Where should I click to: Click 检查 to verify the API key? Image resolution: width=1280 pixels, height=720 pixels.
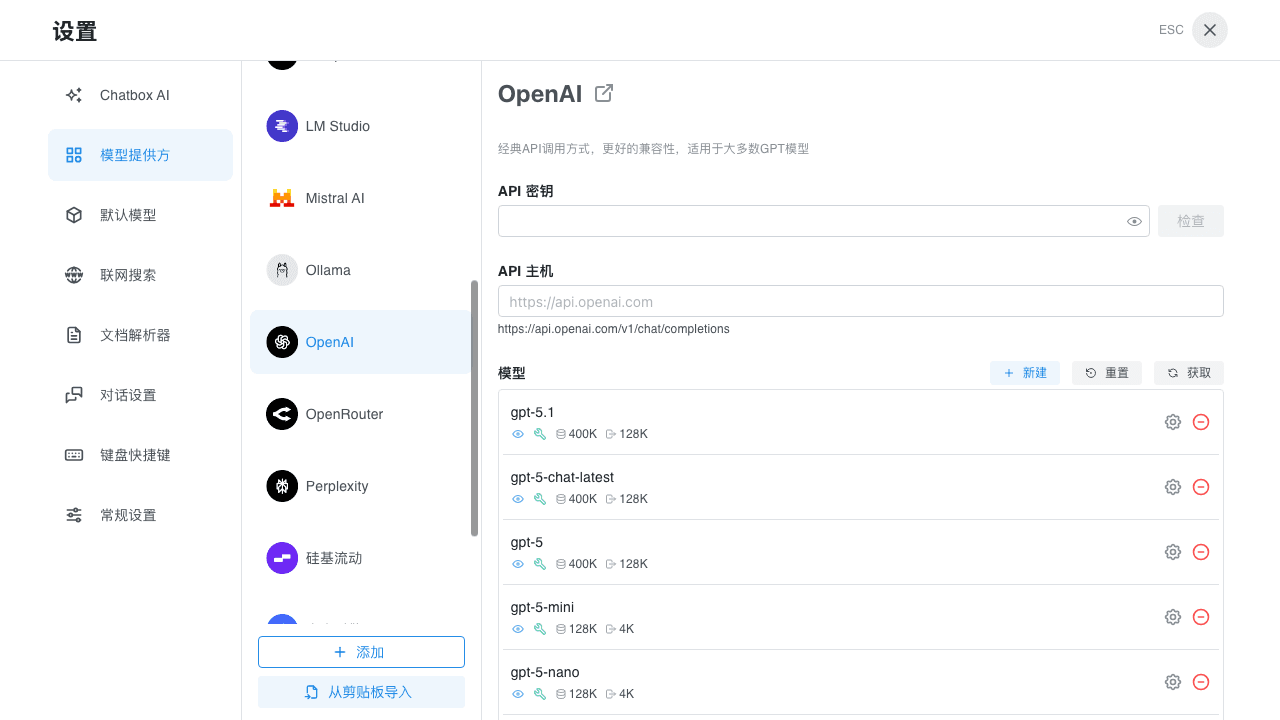[1190, 221]
